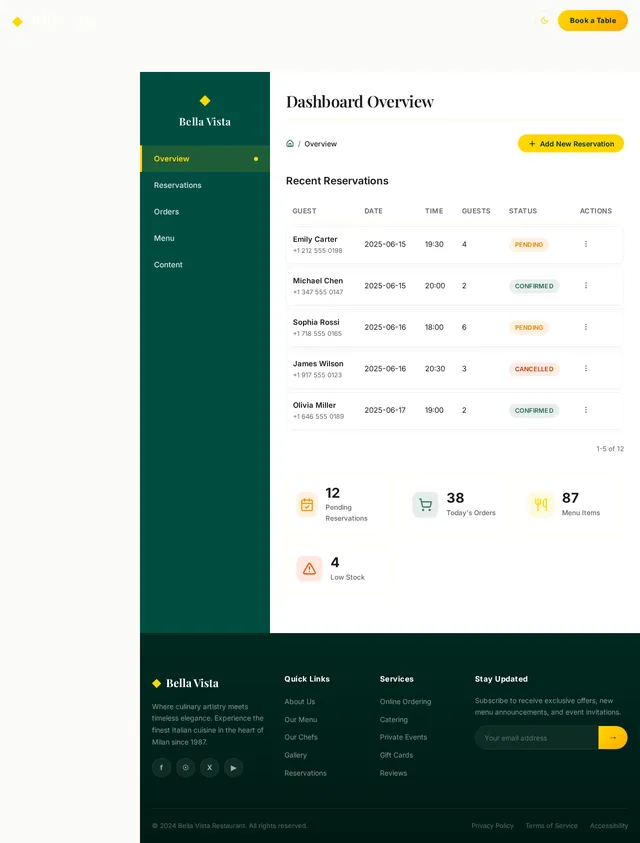This screenshot has width=640, height=843.
Task: Open actions menu for Michael Chen
Action: coord(586,285)
